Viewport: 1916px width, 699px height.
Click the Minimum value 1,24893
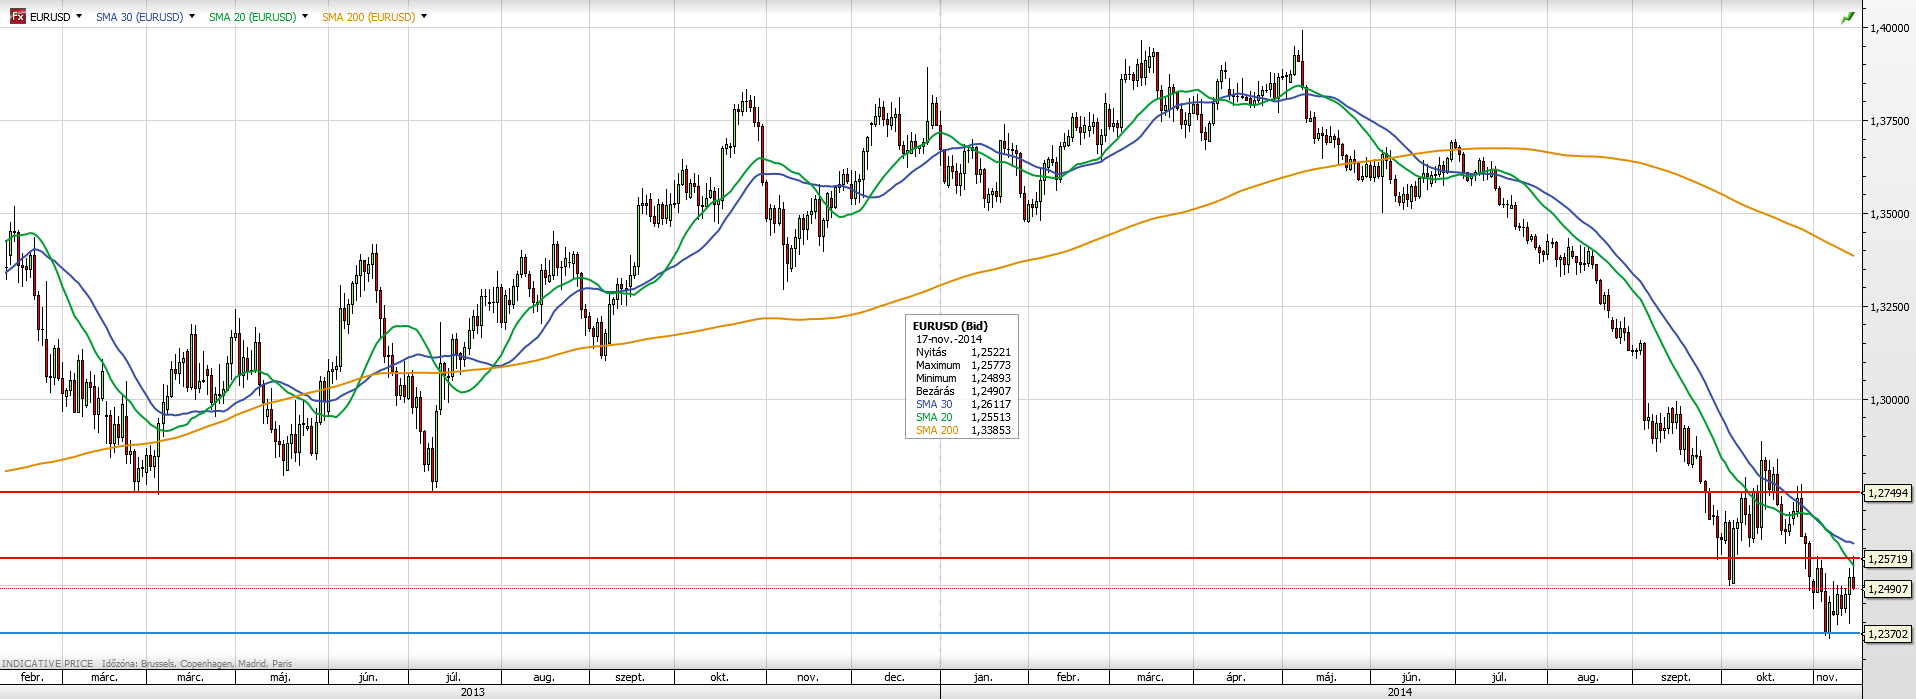pyautogui.click(x=991, y=378)
